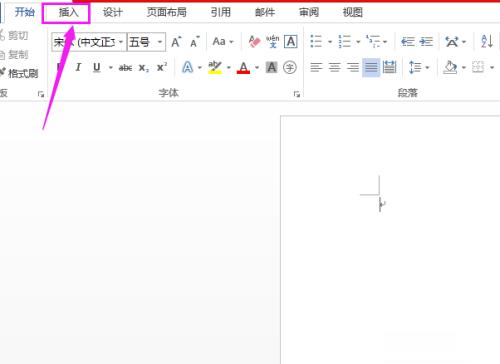Open the clipboard dialog launcher
Image resolution: width=500 pixels, height=364 pixels.
(x=41, y=95)
